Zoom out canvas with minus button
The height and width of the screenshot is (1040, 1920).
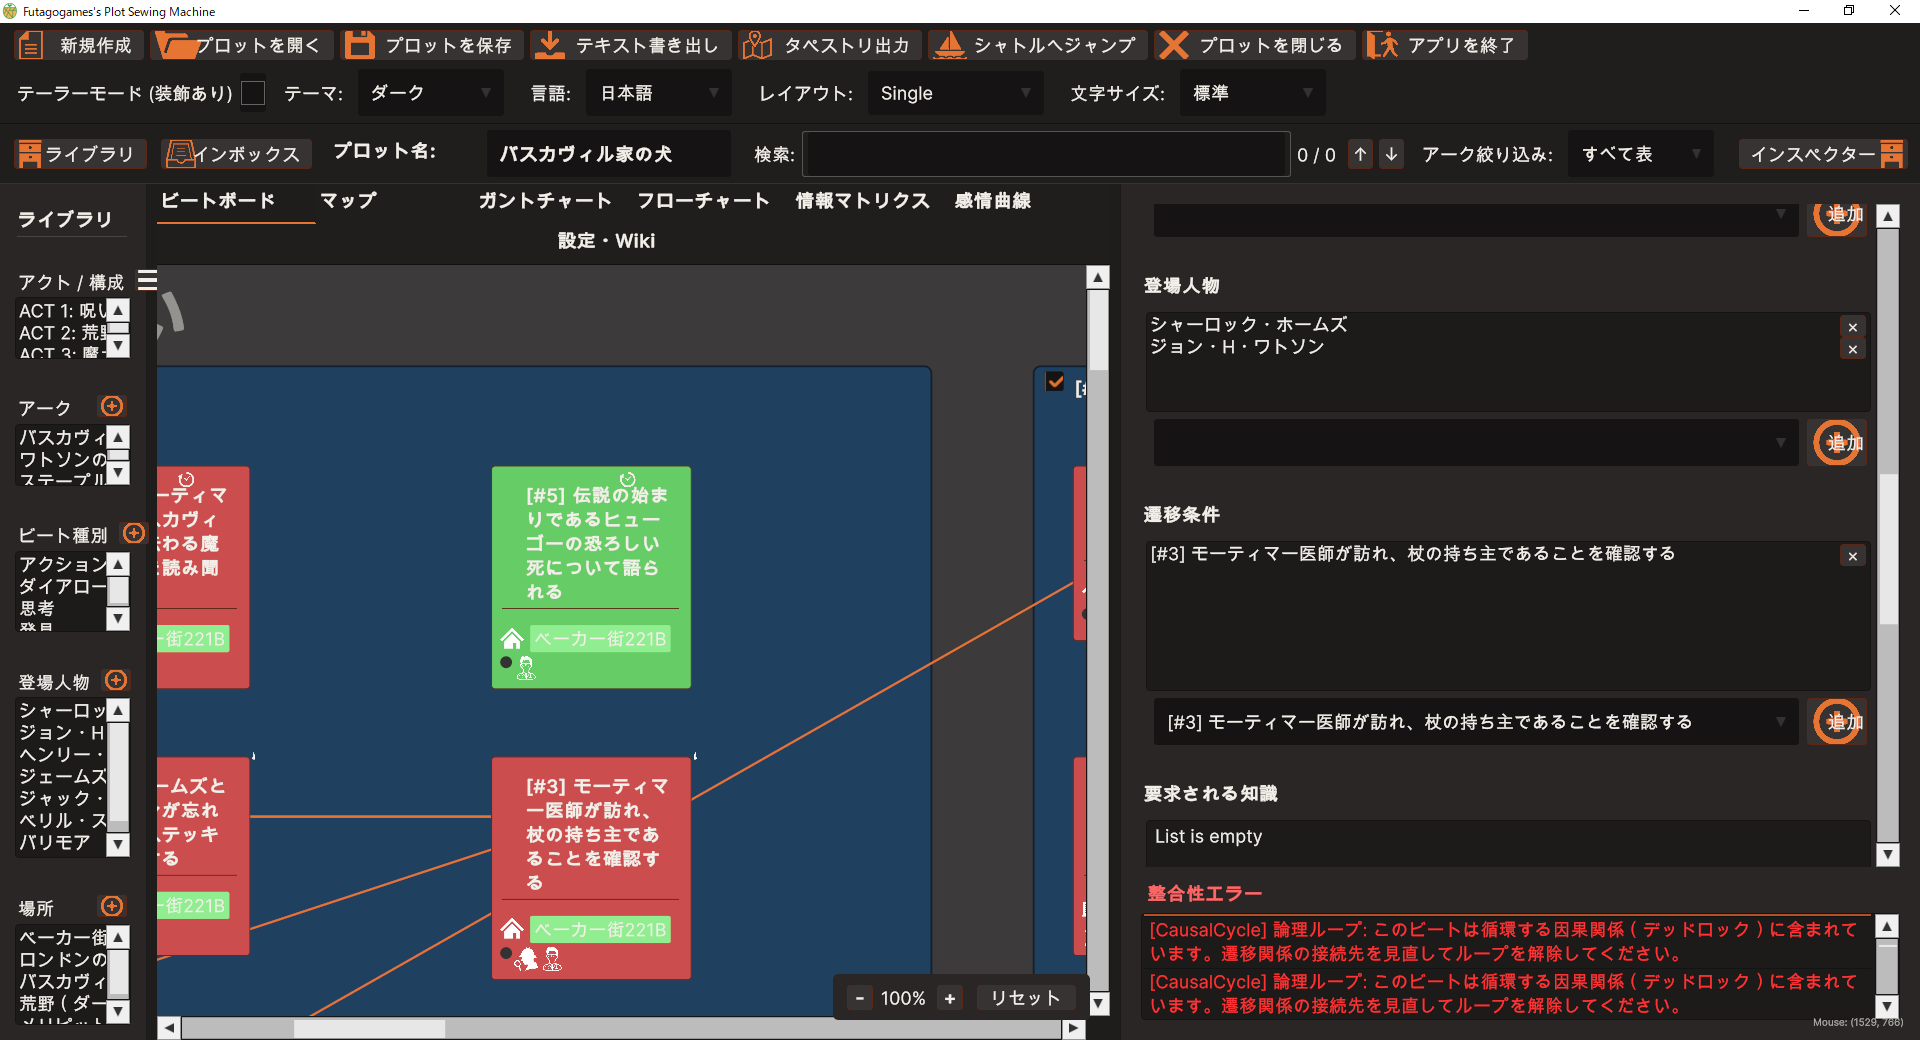(x=860, y=997)
